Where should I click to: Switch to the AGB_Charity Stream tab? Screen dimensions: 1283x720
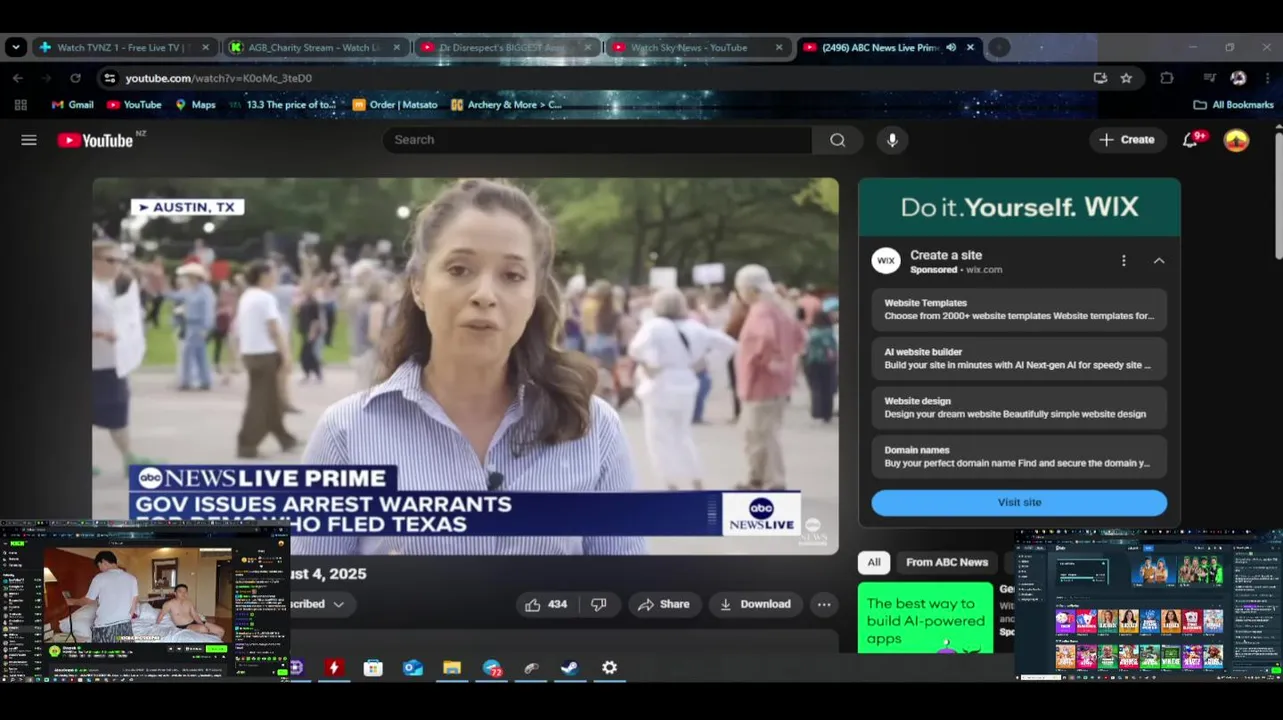click(x=313, y=47)
